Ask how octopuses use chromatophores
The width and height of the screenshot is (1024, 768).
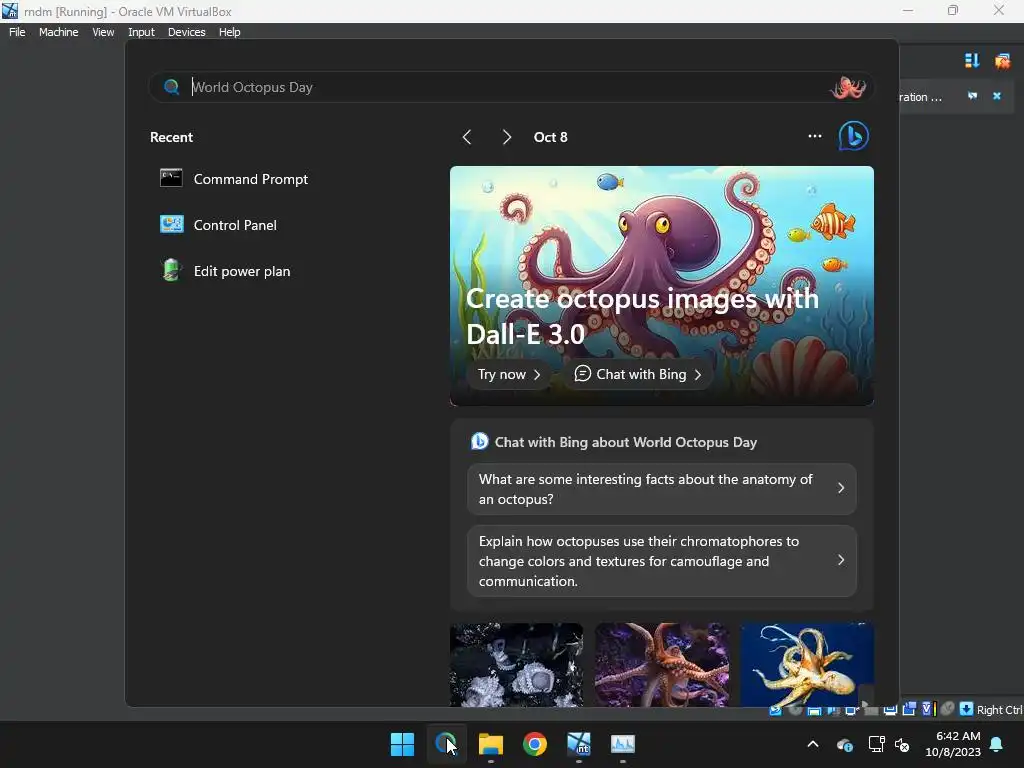662,561
